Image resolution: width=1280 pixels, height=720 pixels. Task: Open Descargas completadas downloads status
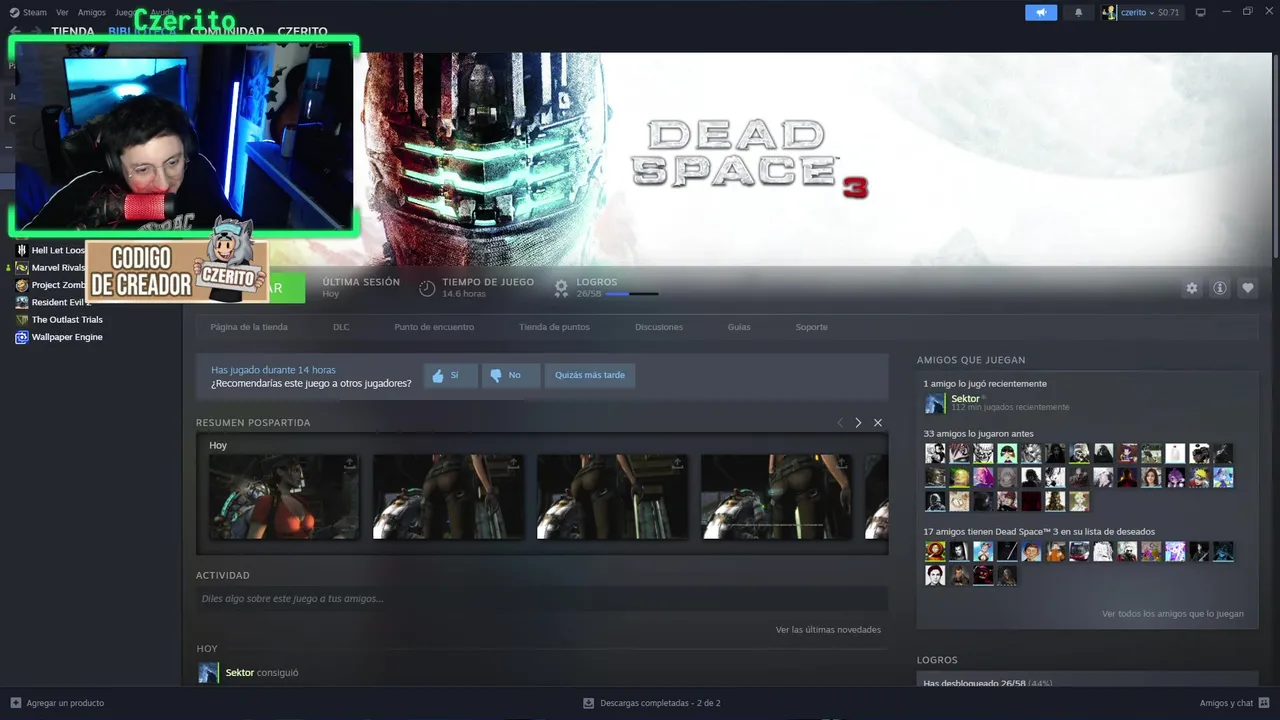[660, 703]
